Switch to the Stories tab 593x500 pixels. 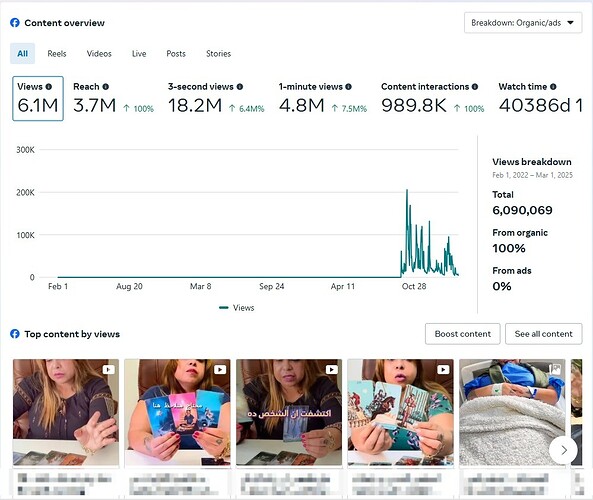click(218, 54)
